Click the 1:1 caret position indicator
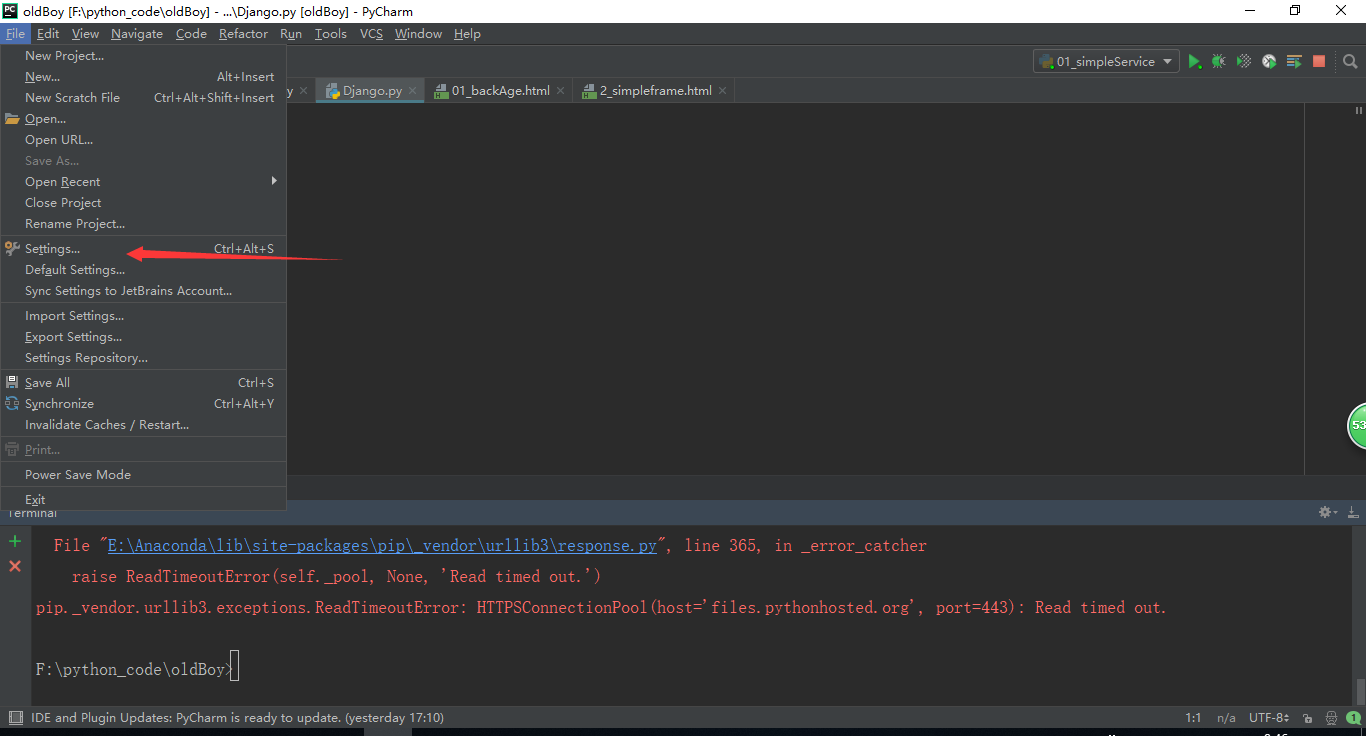 (x=1193, y=718)
